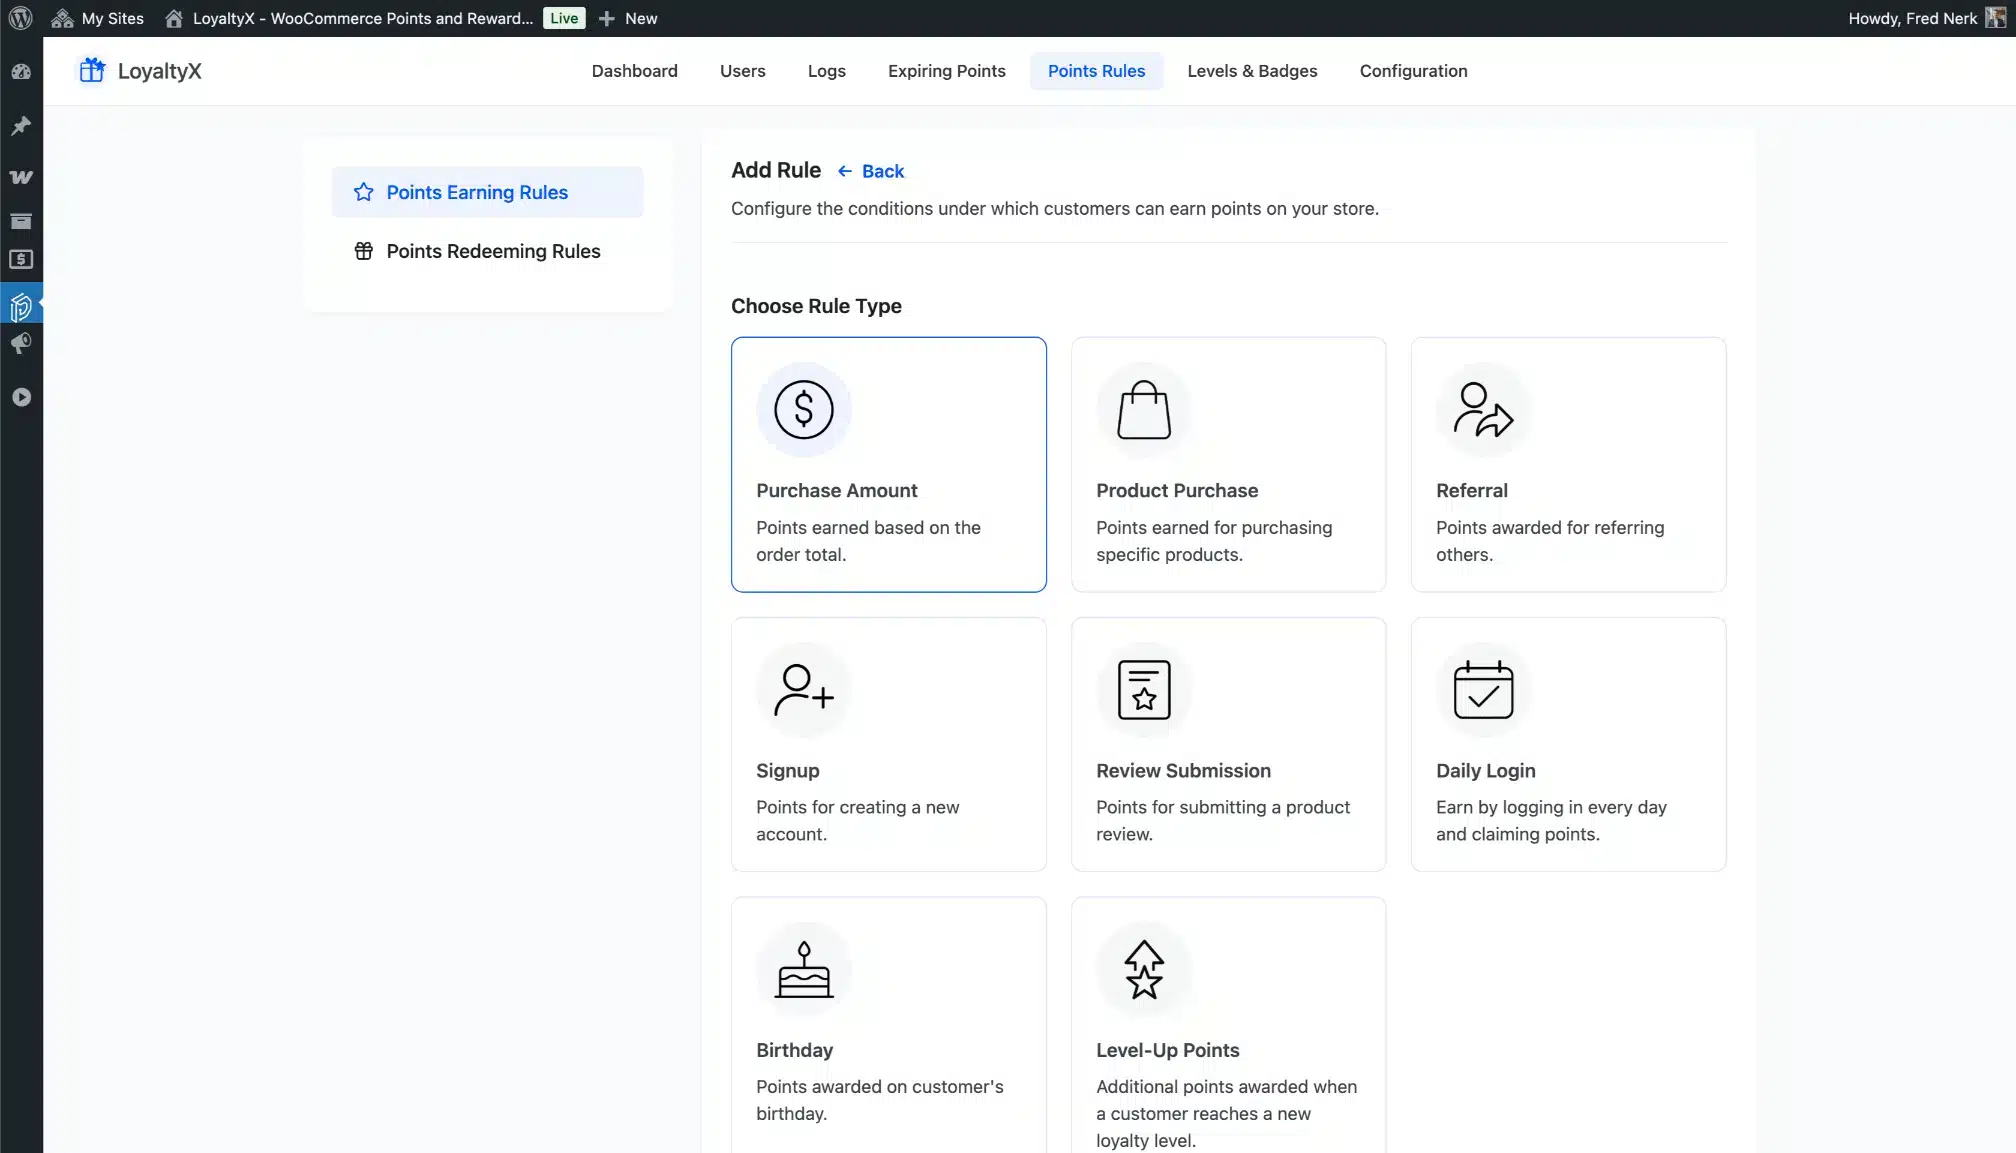Switch to Points Redeeming Rules
2016x1153 pixels.
494,251
